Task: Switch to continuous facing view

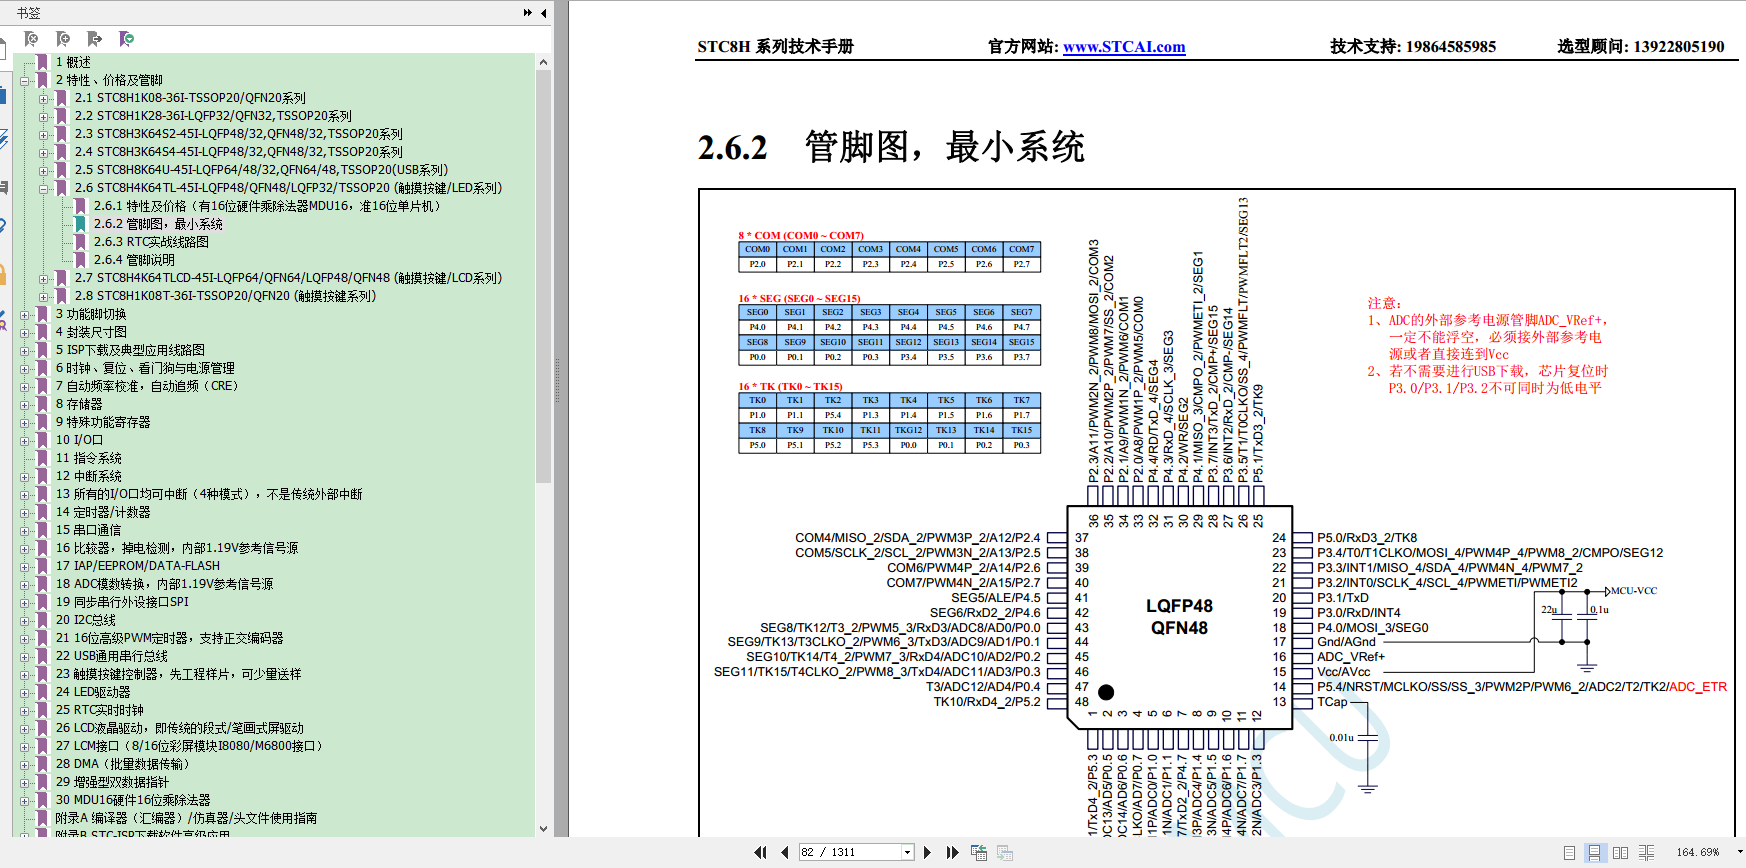Action: coord(1647,853)
